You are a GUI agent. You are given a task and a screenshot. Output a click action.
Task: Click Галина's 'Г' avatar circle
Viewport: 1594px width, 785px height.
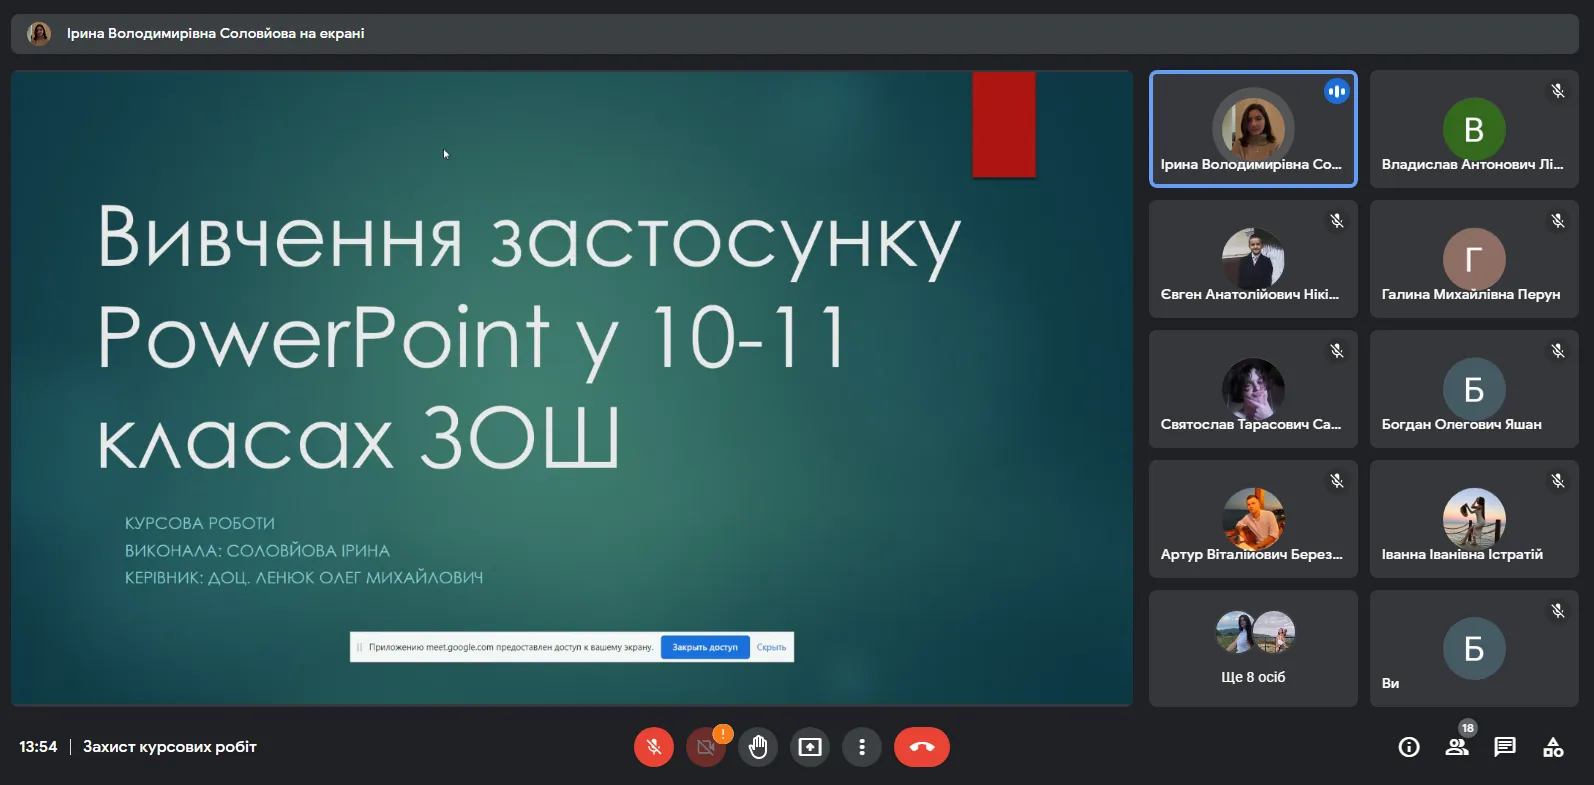[x=1474, y=259]
